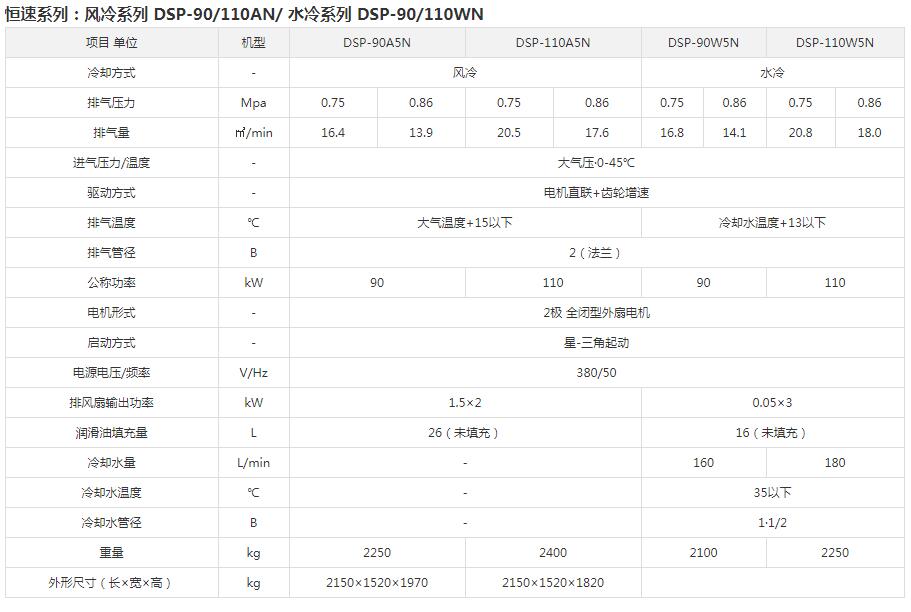
Task: Select the 机型 header cell
Action: (x=253, y=43)
